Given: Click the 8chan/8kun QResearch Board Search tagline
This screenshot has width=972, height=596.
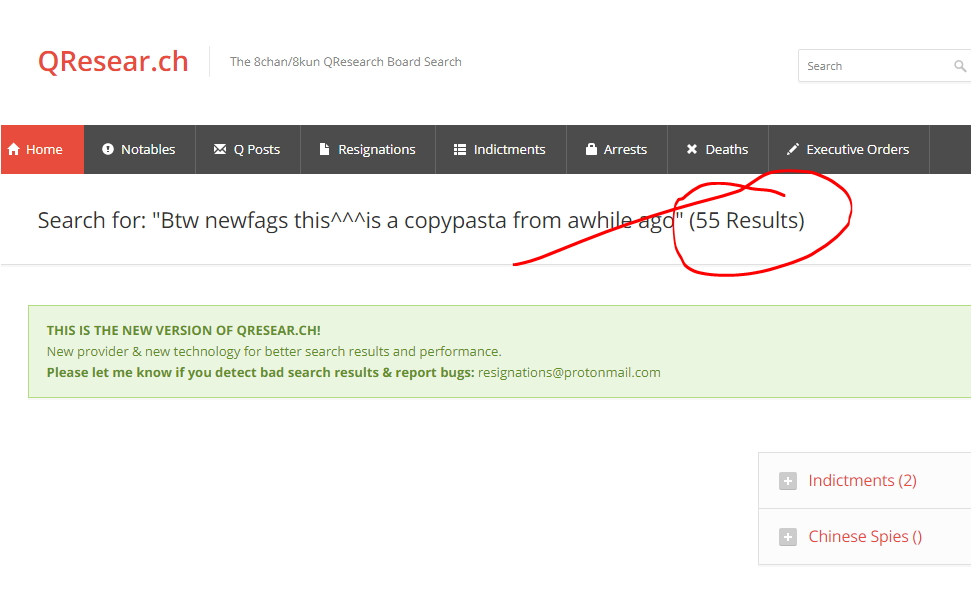Looking at the screenshot, I should [x=346, y=62].
